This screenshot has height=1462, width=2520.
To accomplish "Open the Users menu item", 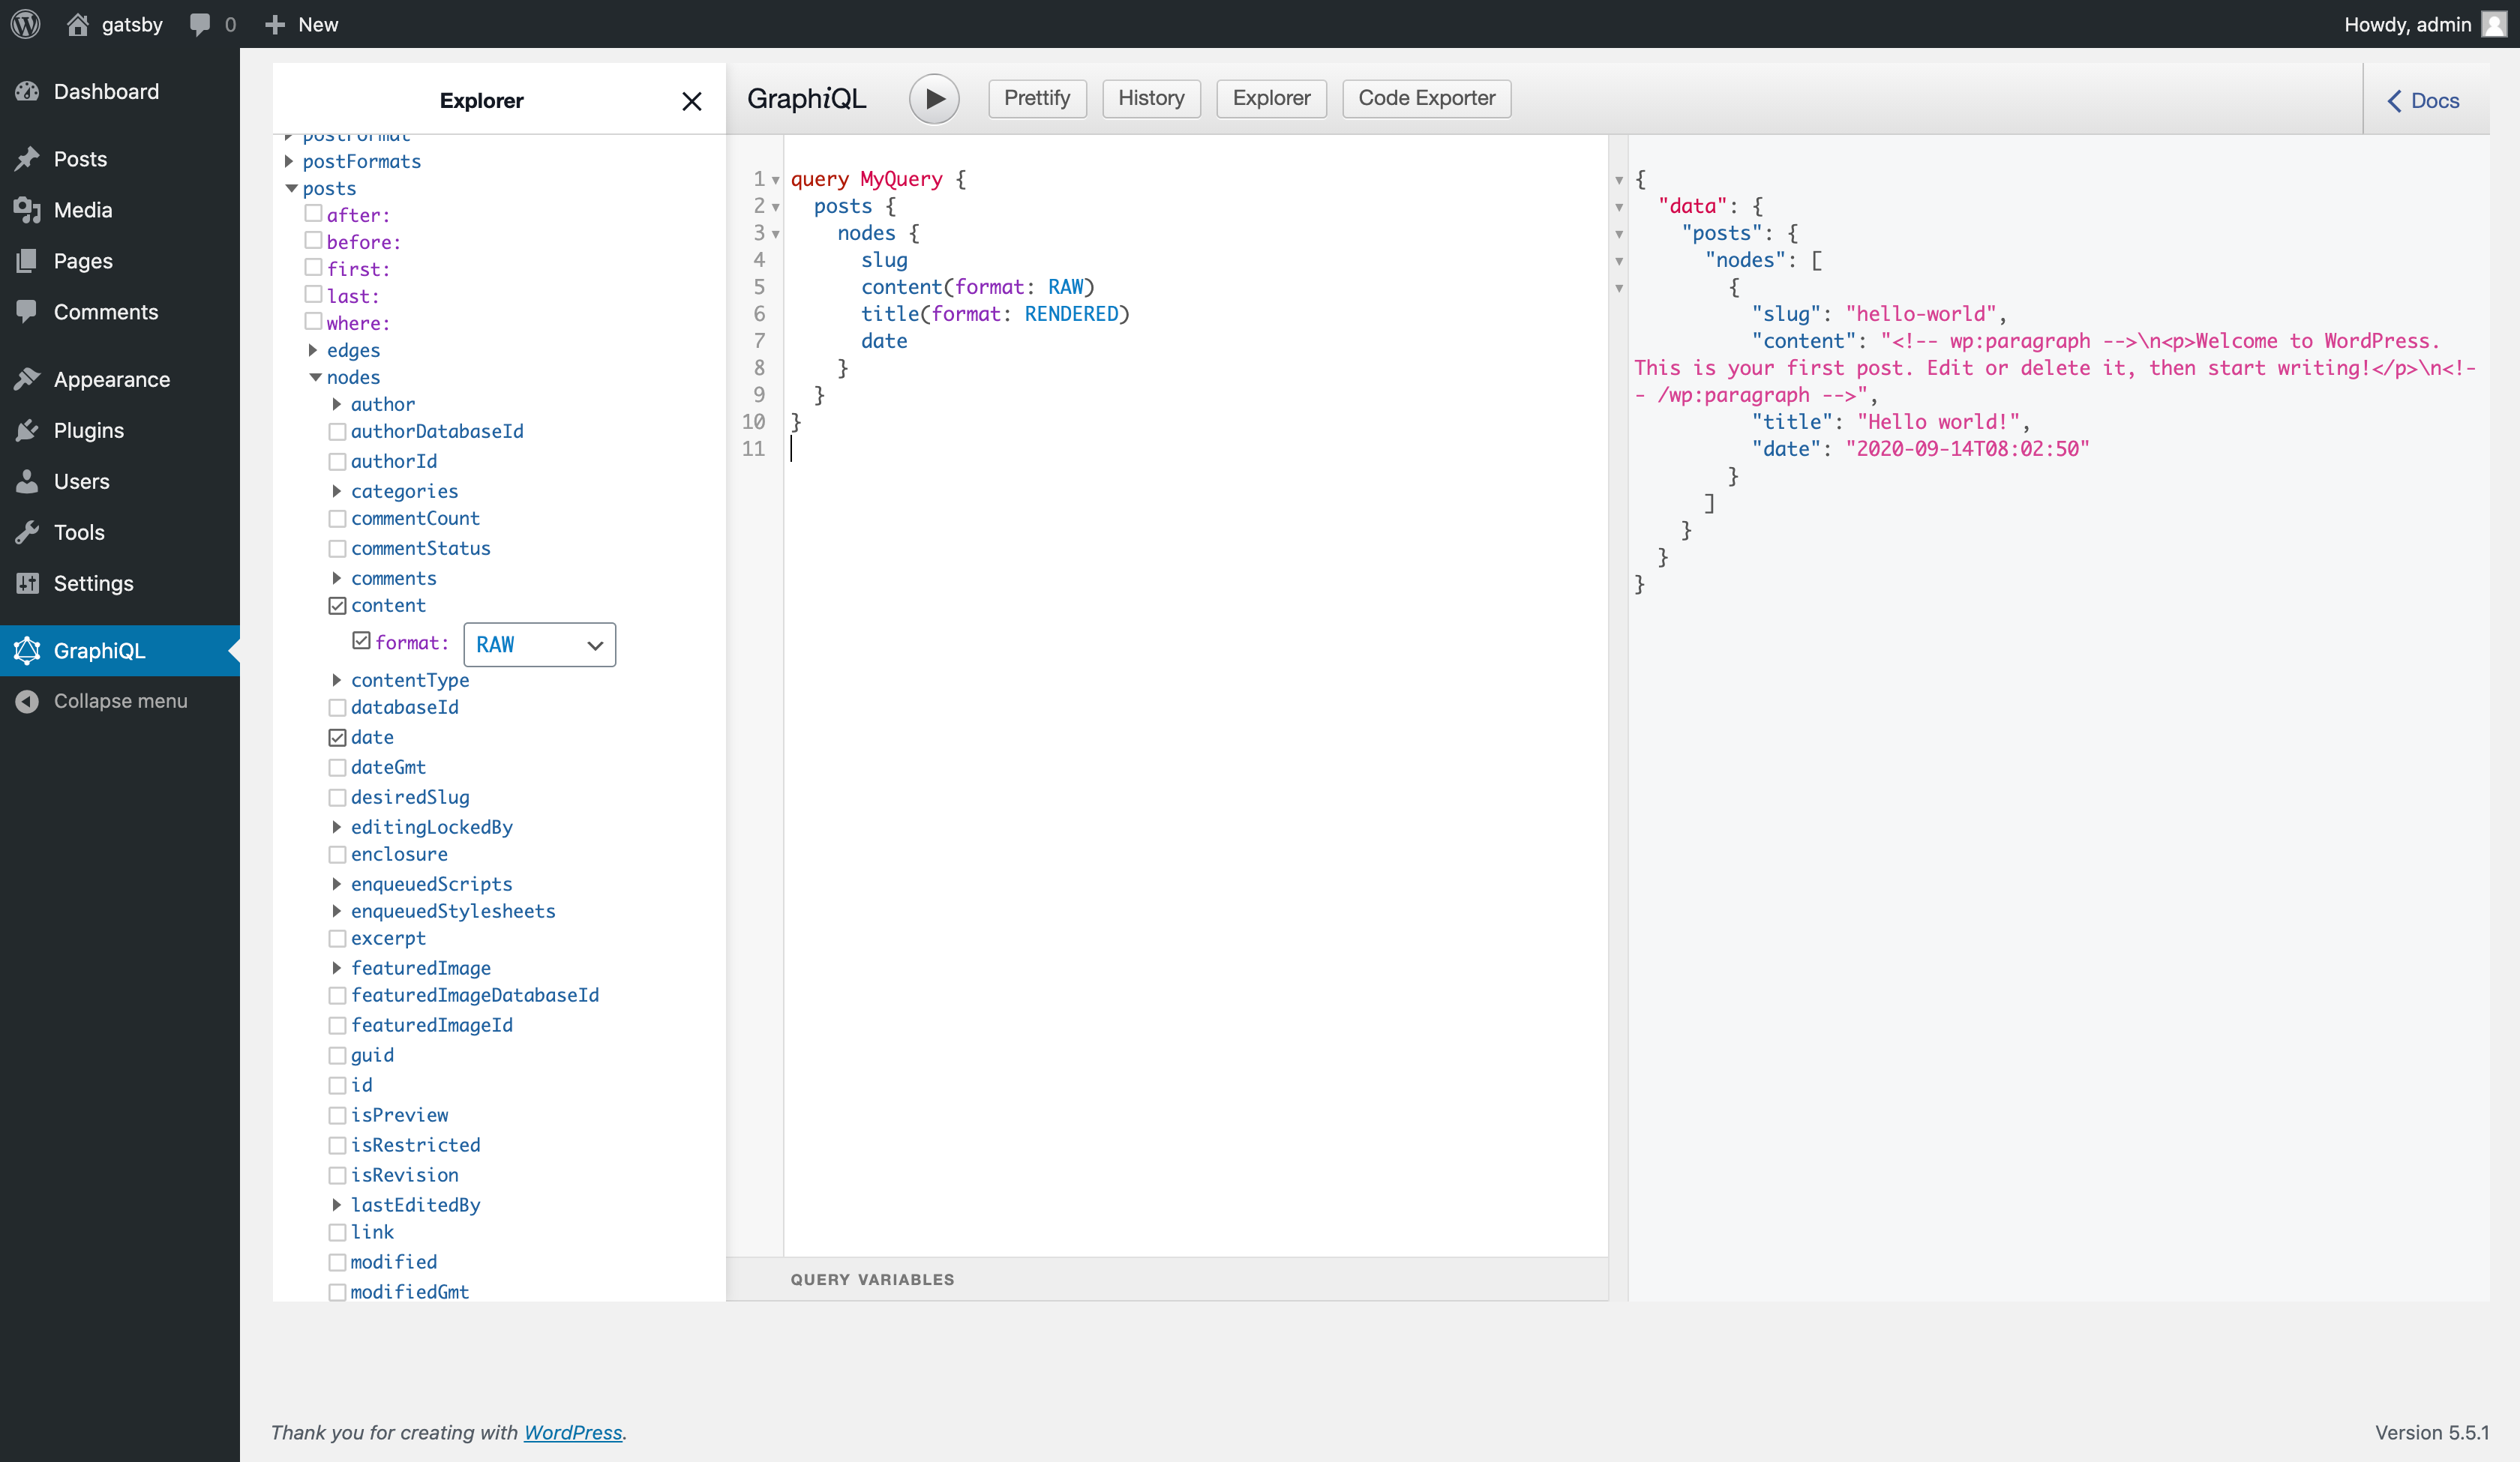I will 81,481.
